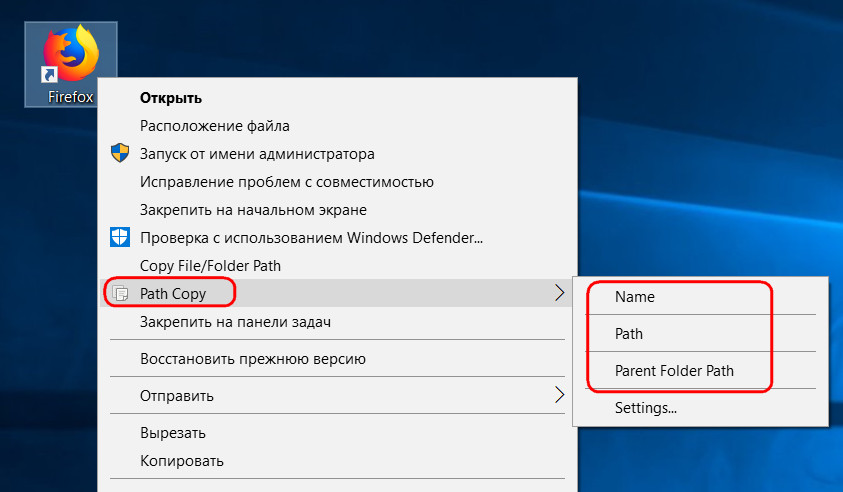The width and height of the screenshot is (843, 492).
Task: Choose Копировать in the context menu
Action: (182, 461)
